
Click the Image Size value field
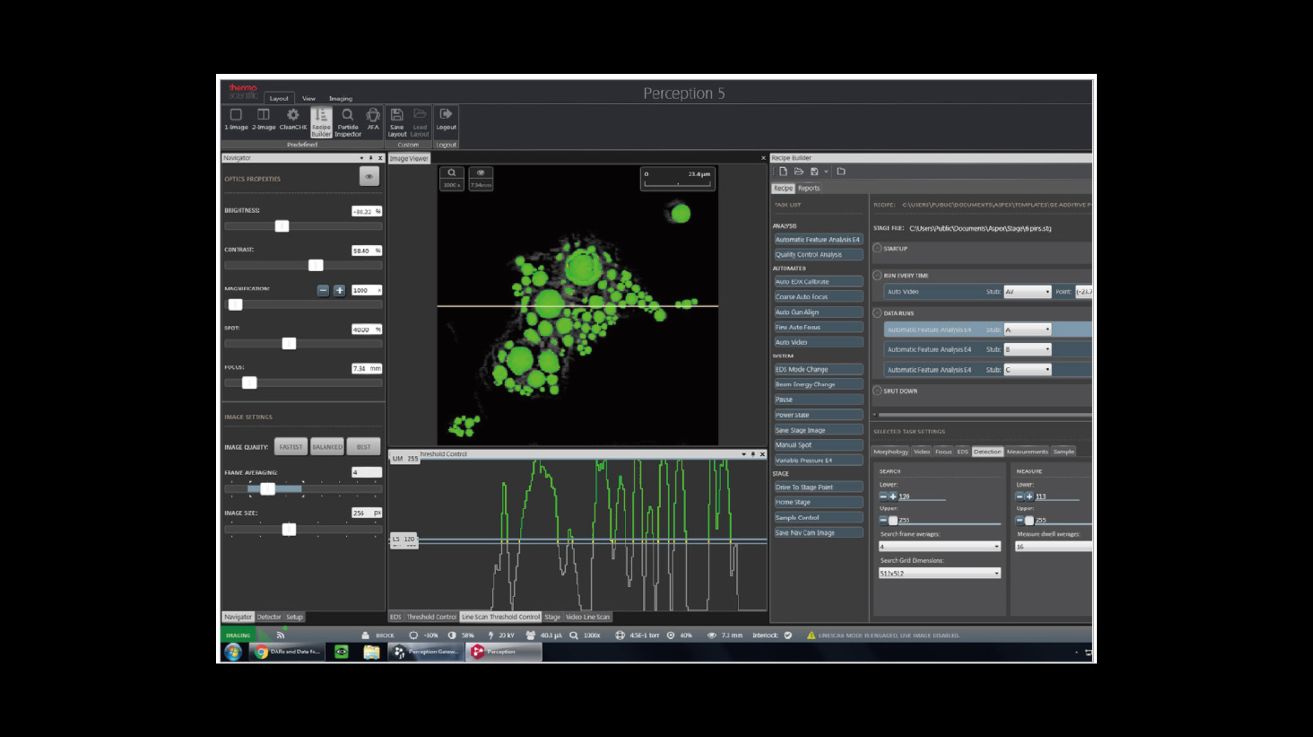pyautogui.click(x=366, y=512)
